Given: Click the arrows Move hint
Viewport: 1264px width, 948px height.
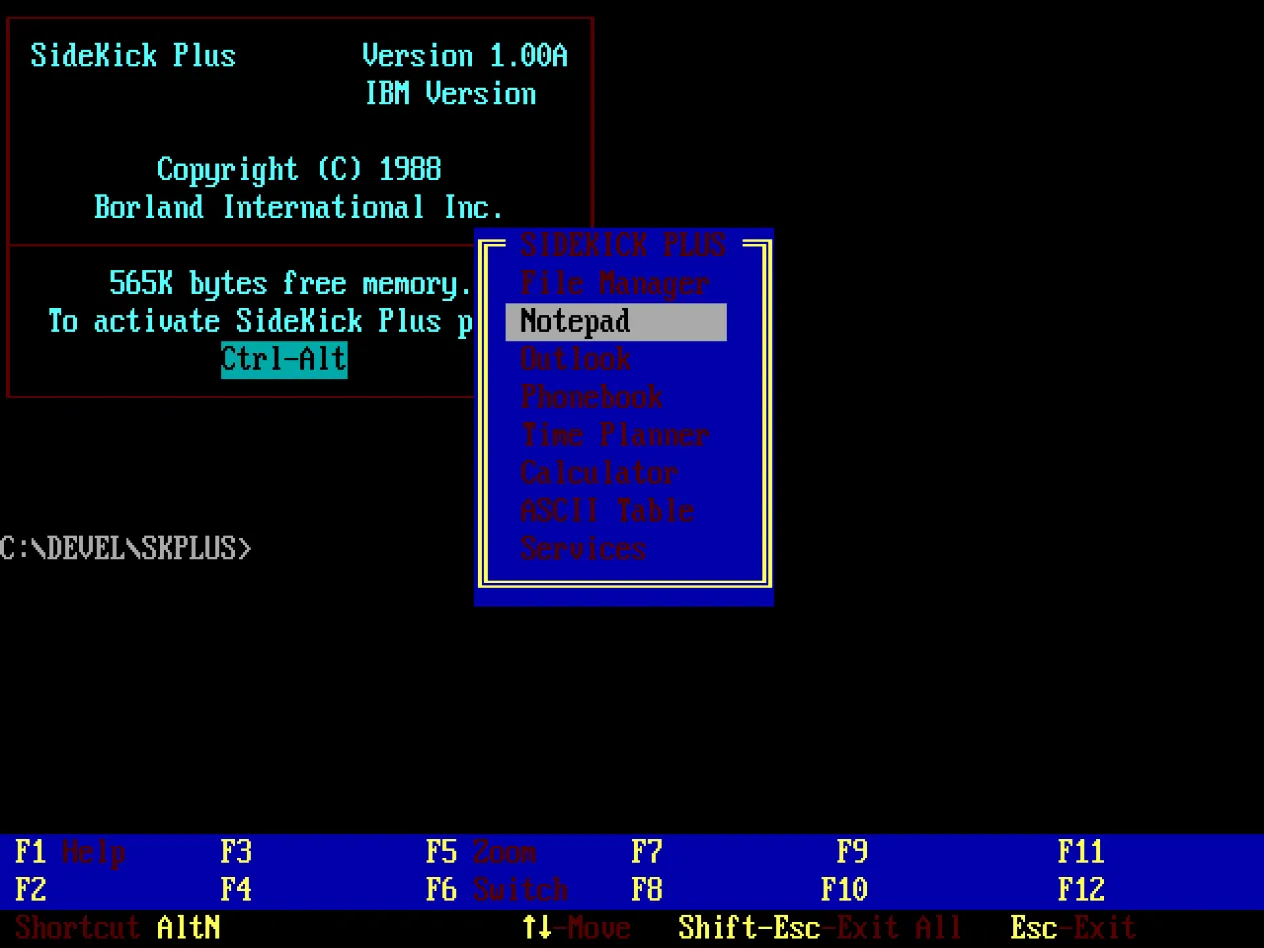Looking at the screenshot, I should (x=576, y=928).
